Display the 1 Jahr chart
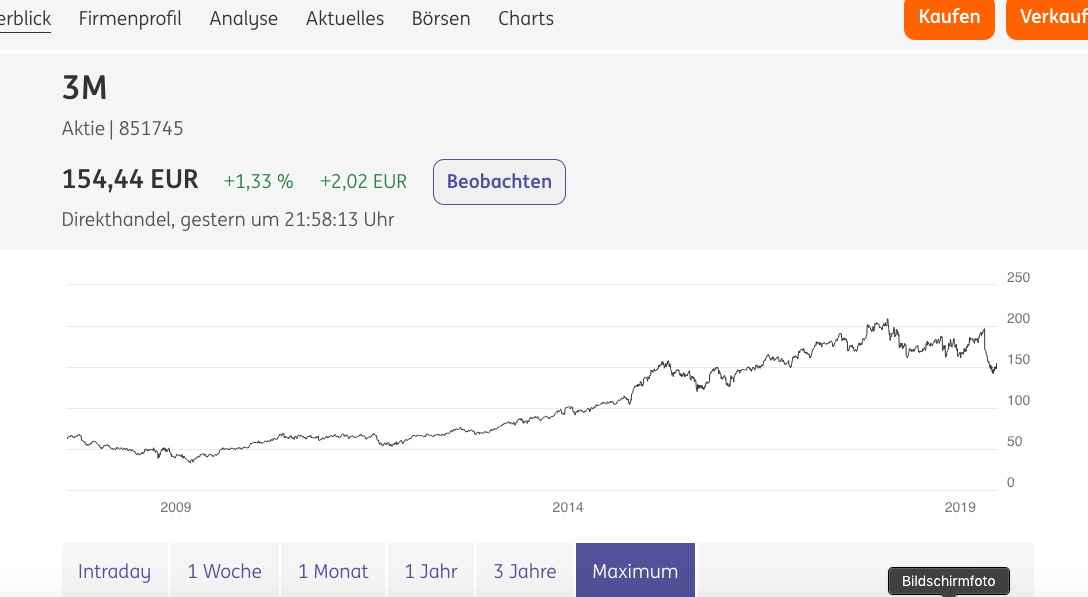The height and width of the screenshot is (597, 1088). coord(430,570)
